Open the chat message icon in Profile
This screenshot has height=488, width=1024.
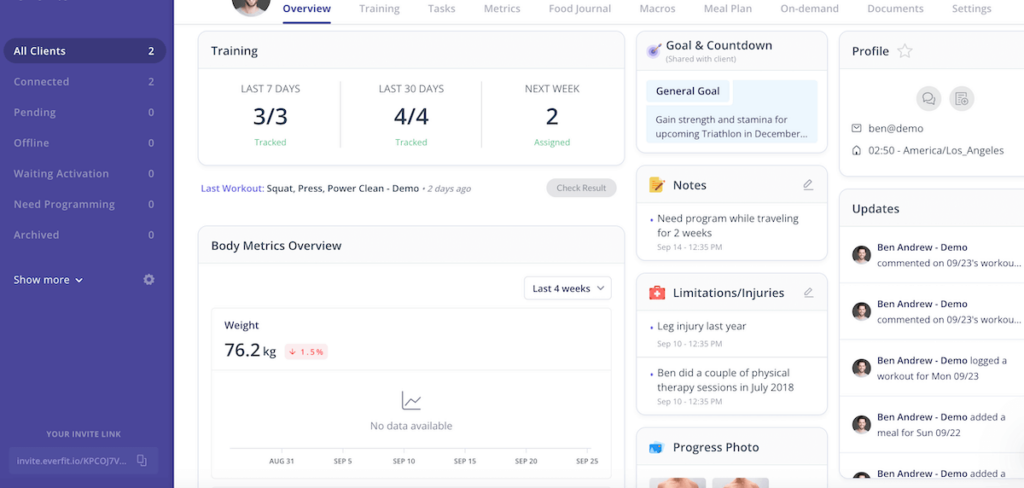[929, 99]
